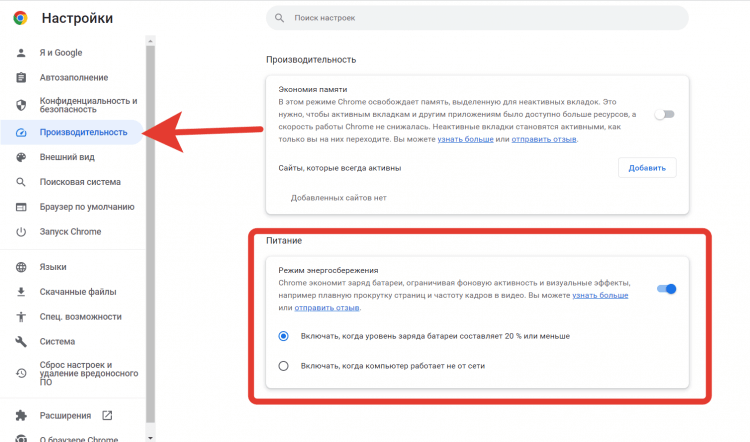The width and height of the screenshot is (750, 442).
Task: Go to Внешний вид section
Action: tap(67, 157)
